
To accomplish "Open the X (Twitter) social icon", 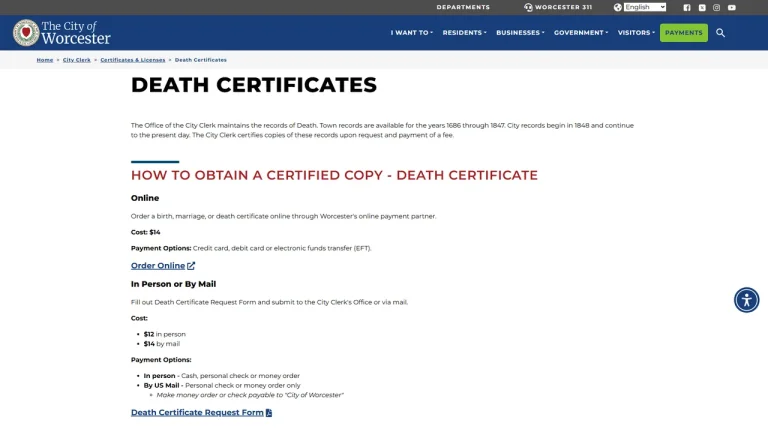I will tap(702, 7).
